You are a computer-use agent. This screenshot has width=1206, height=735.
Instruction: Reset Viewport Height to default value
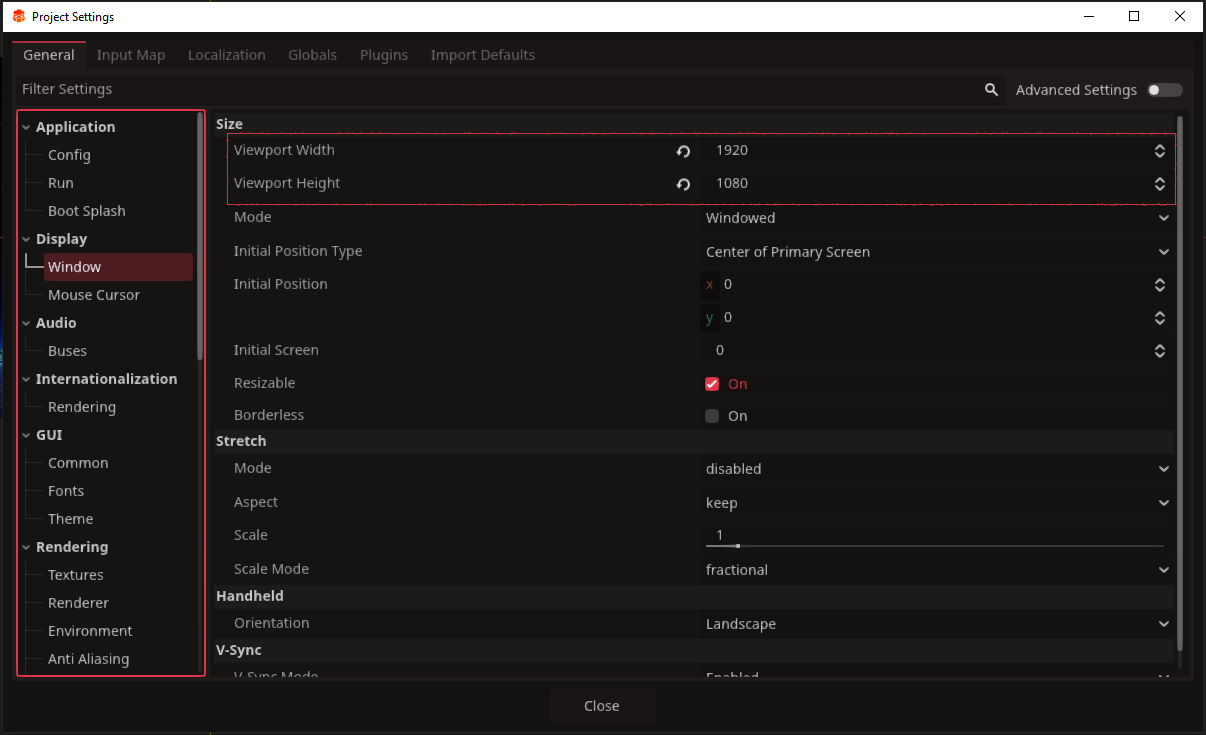pyautogui.click(x=683, y=184)
